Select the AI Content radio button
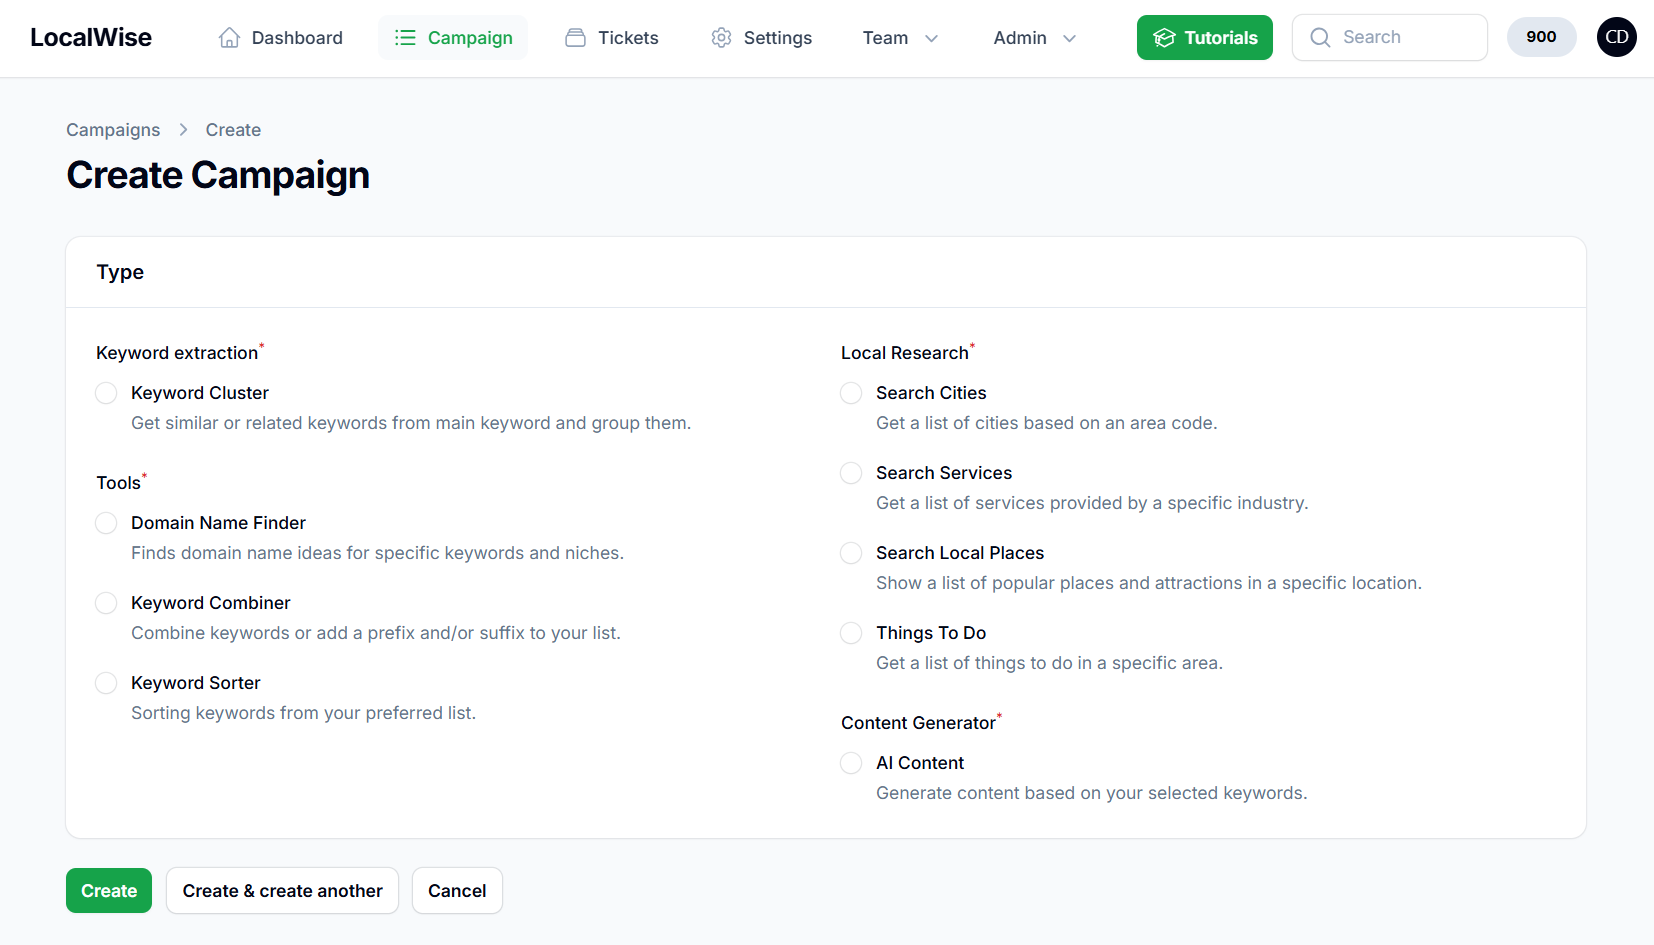The image size is (1654, 945). [851, 763]
